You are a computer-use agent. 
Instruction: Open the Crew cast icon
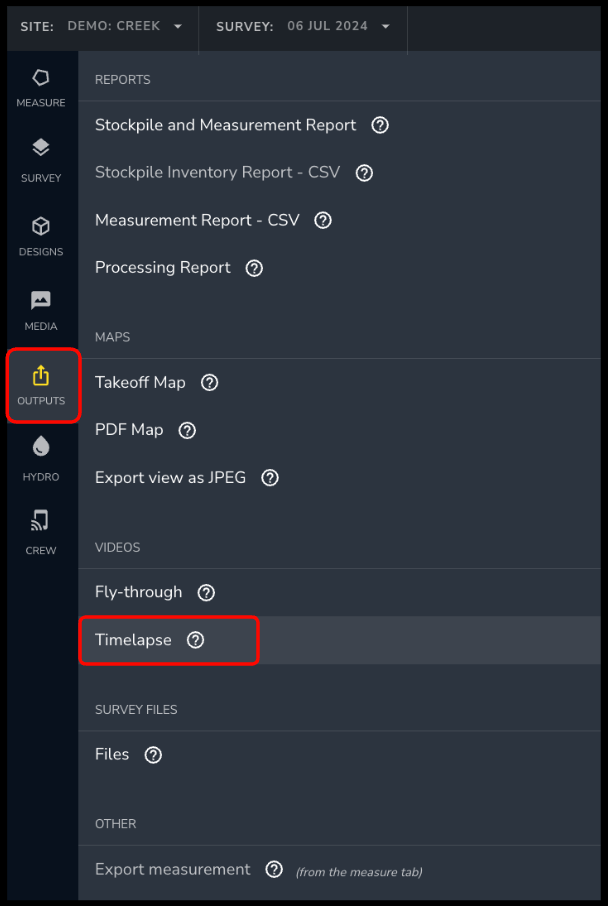tap(40, 521)
